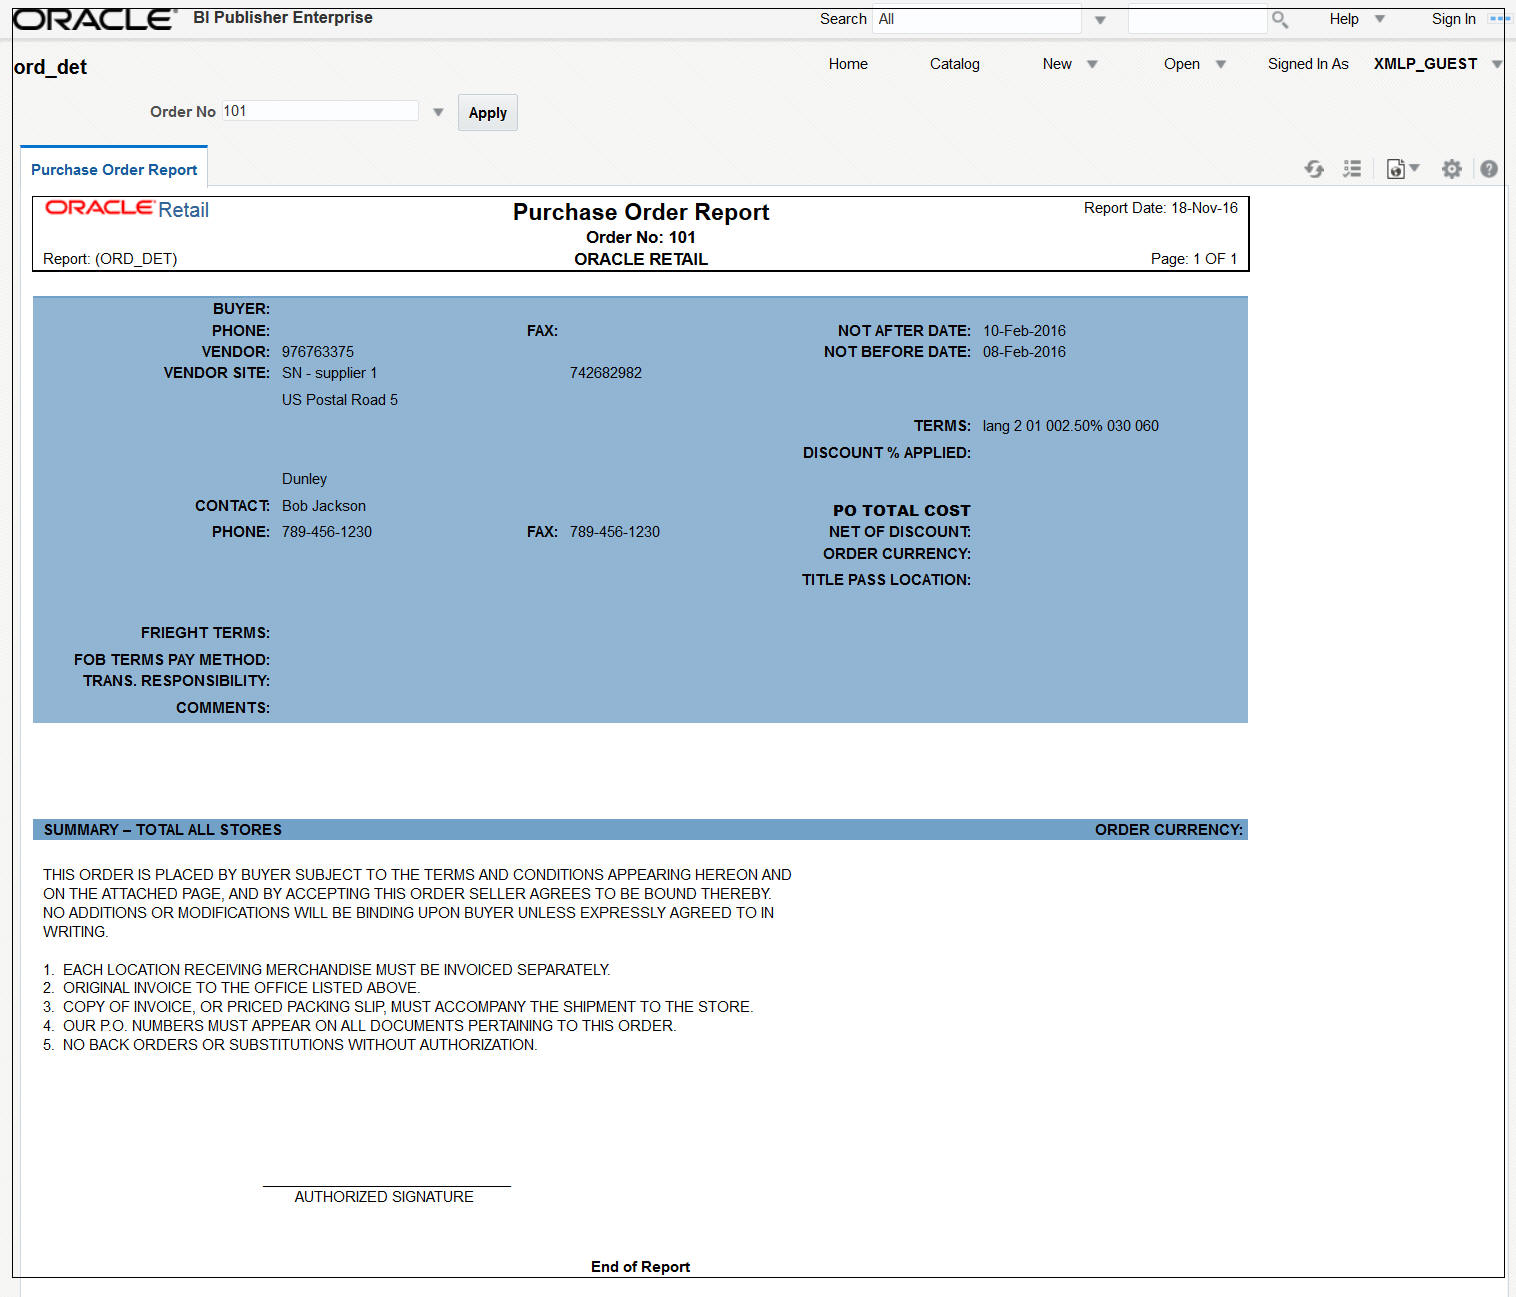Click the Report: (ORD_DET) label
The height and width of the screenshot is (1297, 1516).
pos(110,259)
